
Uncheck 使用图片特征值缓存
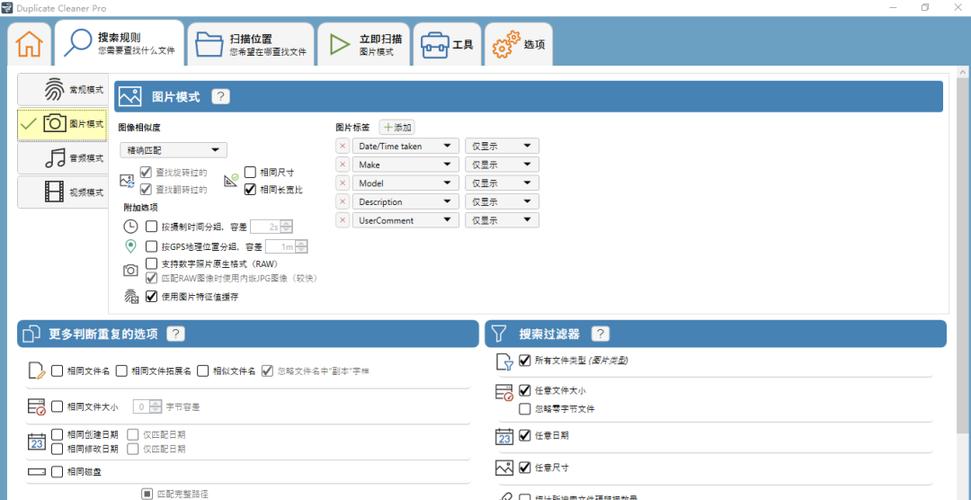point(151,296)
